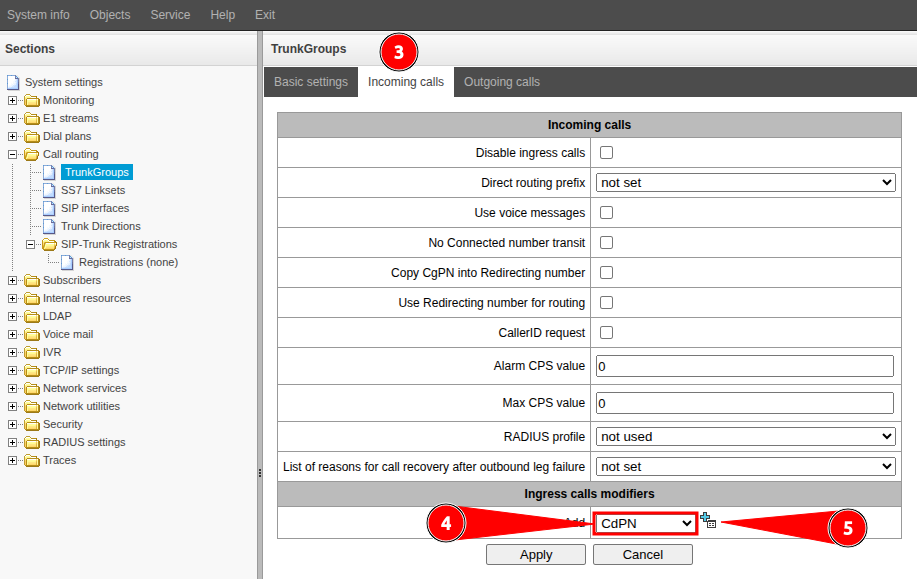Toggle Use voice messages checkbox
Screen dimensions: 917x579
click(x=606, y=212)
